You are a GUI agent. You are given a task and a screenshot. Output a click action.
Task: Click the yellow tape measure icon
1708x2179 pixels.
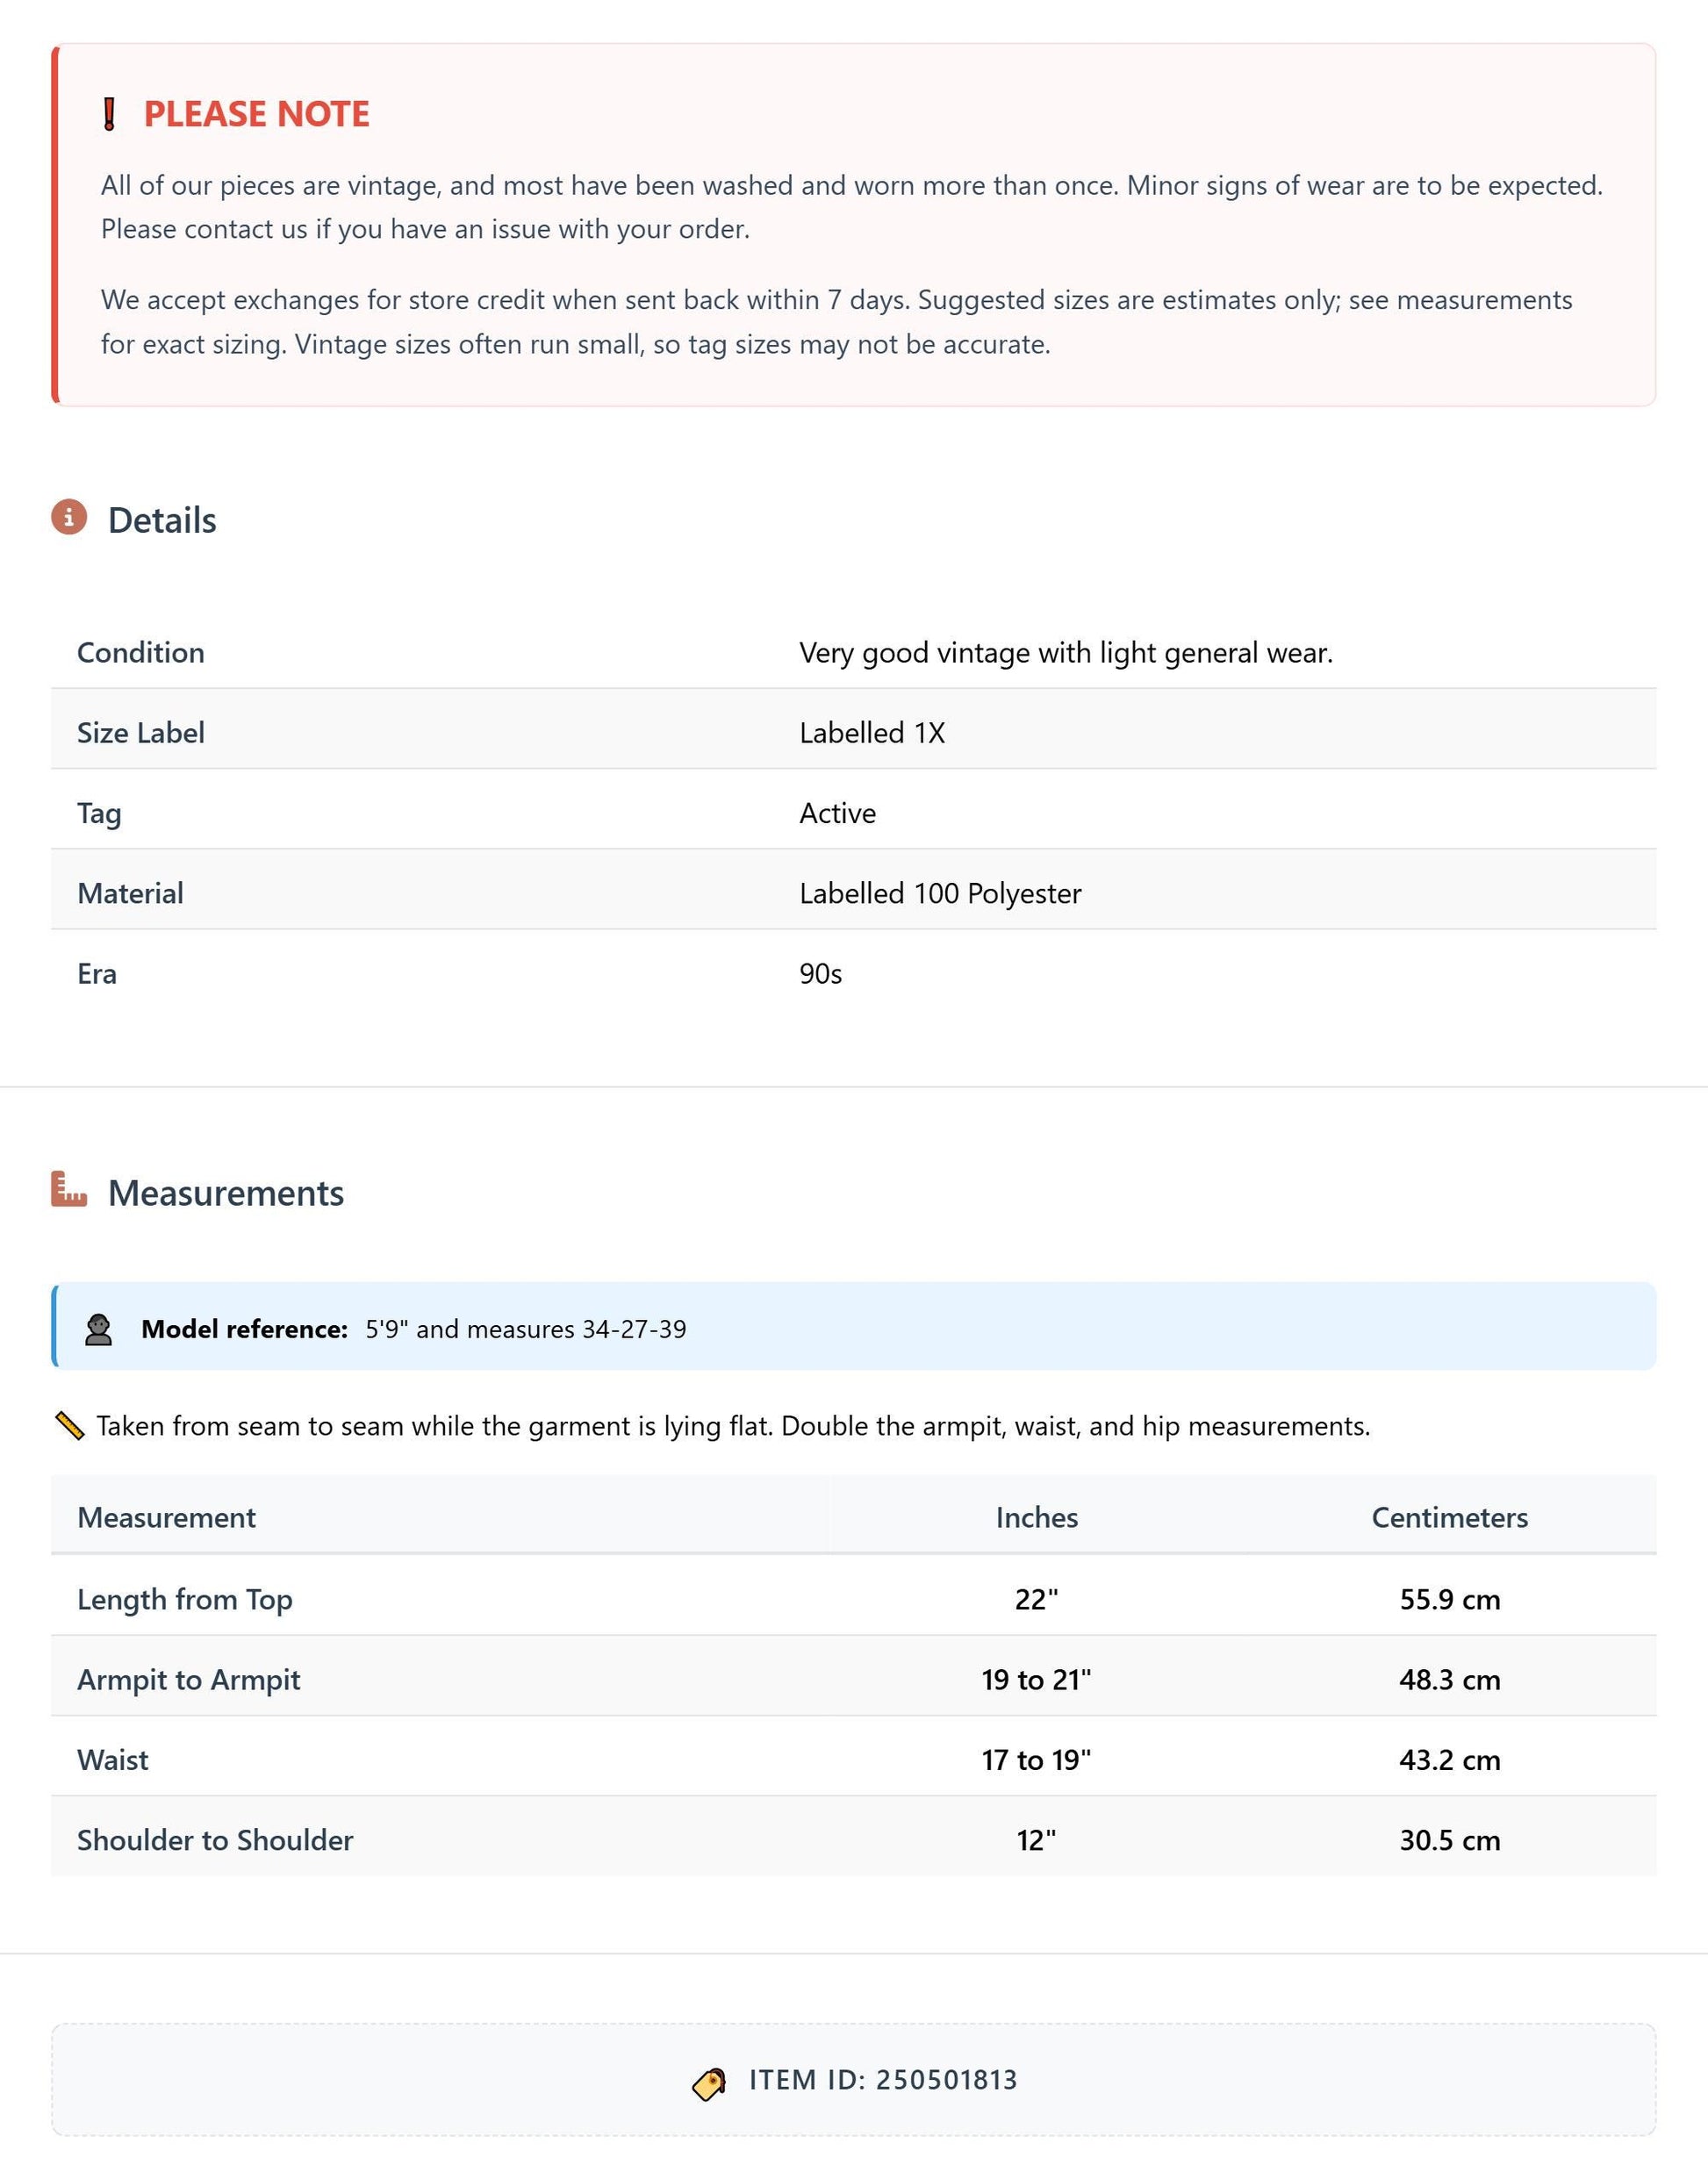click(x=69, y=1426)
